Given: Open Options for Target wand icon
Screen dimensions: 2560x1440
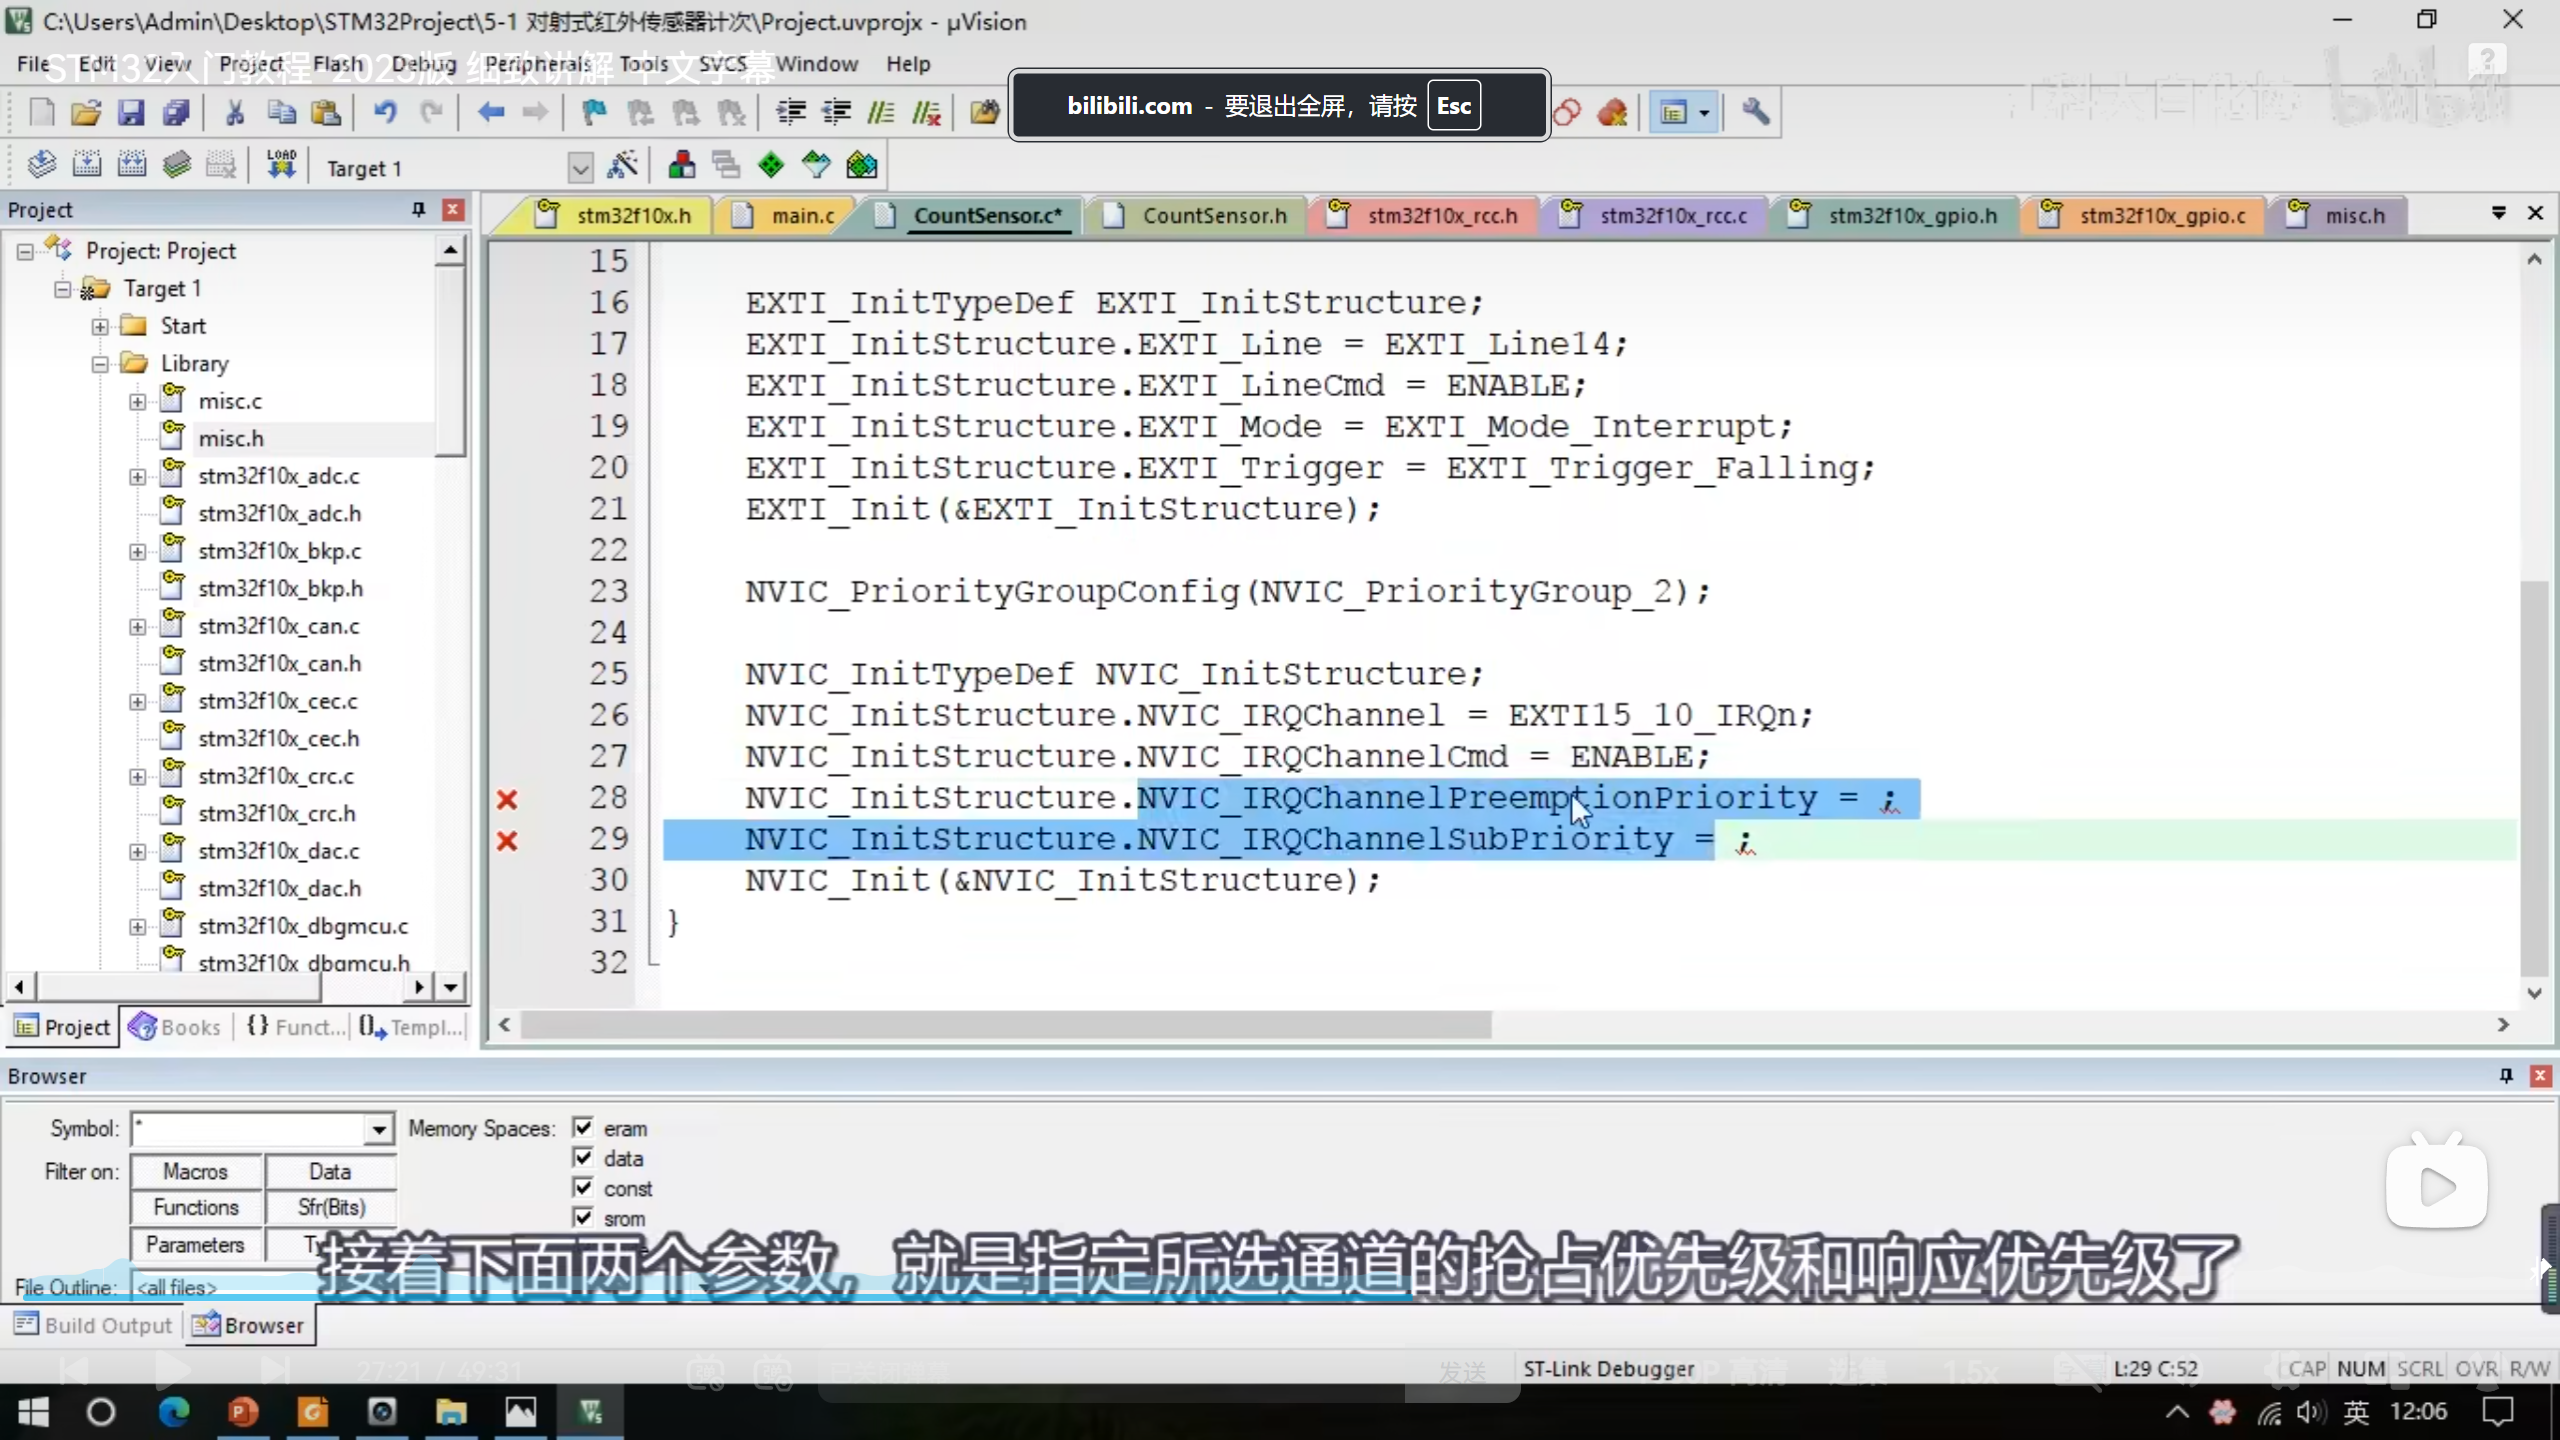Looking at the screenshot, I should pos(622,165).
